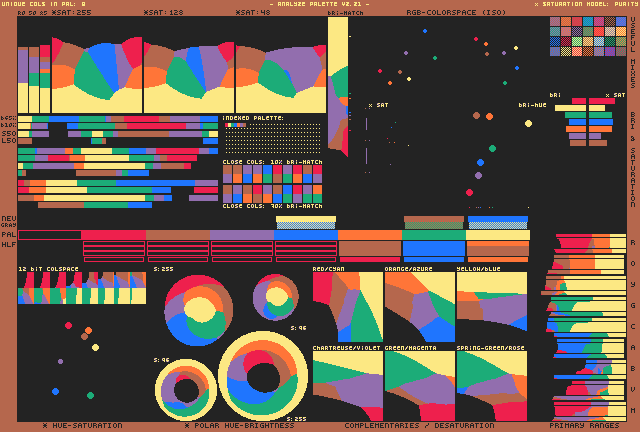Screen dimensions: 640x432
Task: Click the 12 bit colspace diagram
Action: (x=82, y=288)
